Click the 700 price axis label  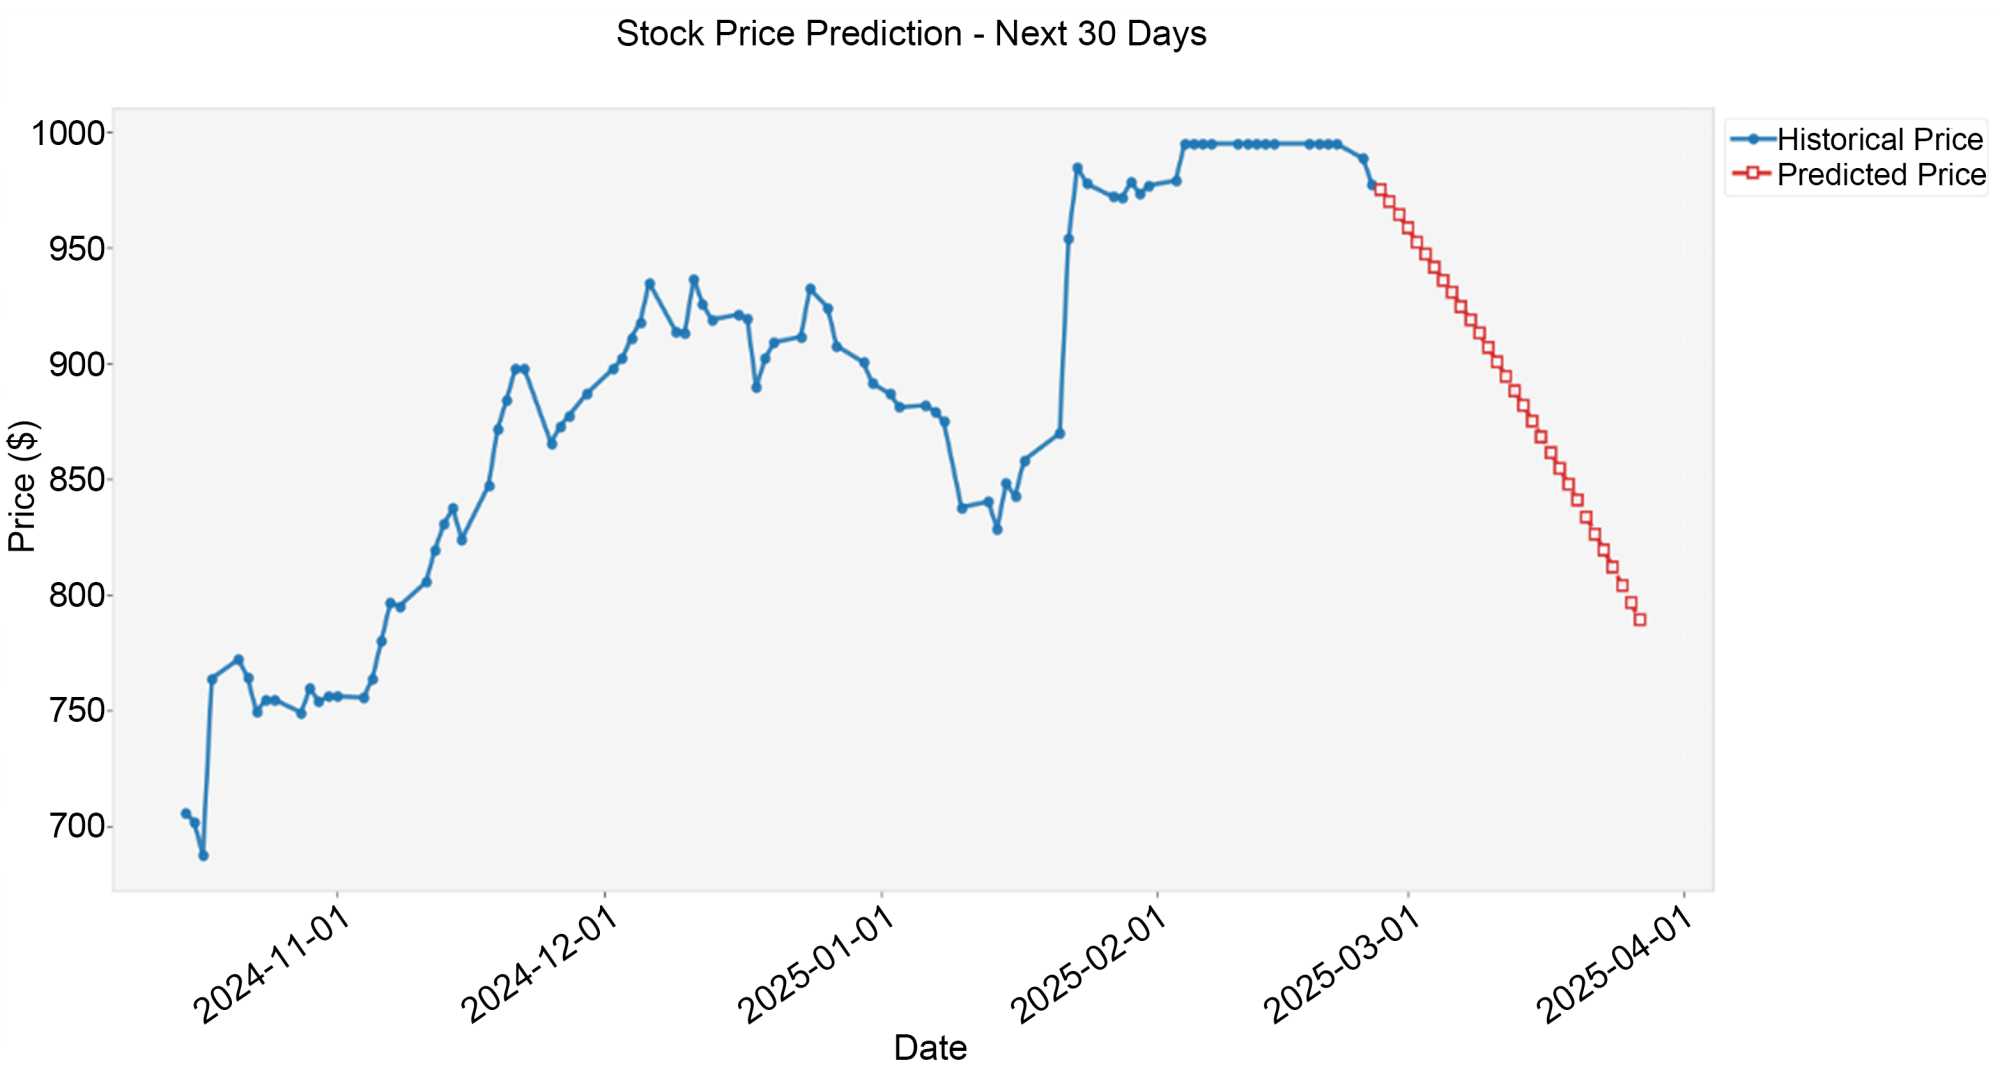click(x=77, y=826)
